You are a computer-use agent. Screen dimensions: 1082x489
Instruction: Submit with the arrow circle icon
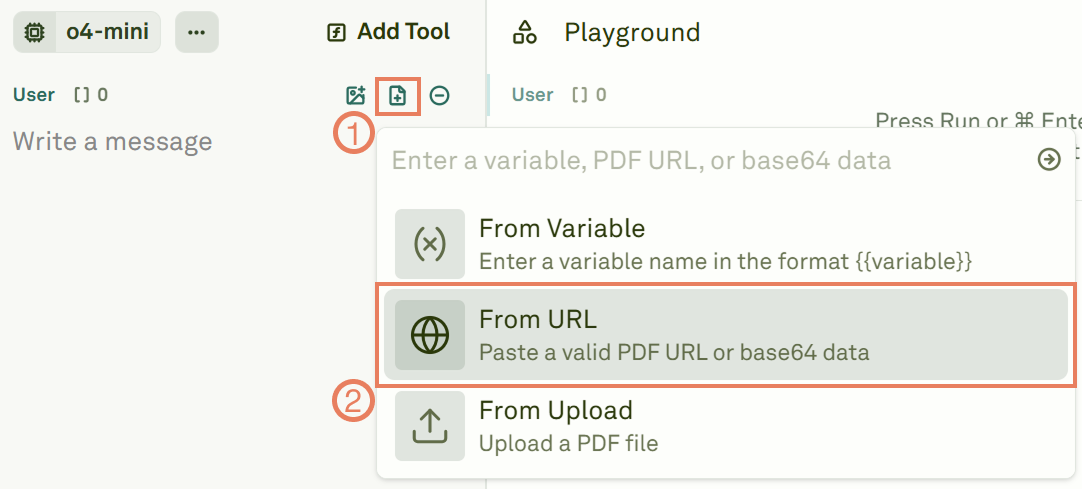1049,160
